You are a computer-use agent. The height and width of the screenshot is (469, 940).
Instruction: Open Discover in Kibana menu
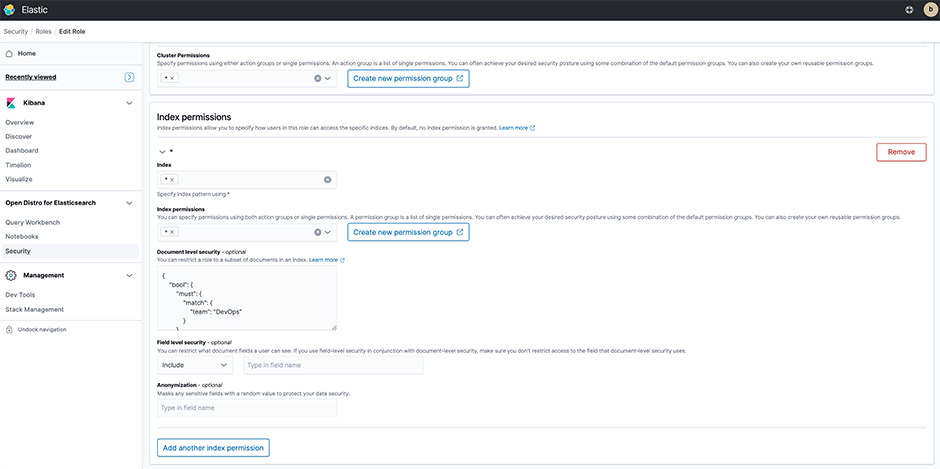[19, 137]
